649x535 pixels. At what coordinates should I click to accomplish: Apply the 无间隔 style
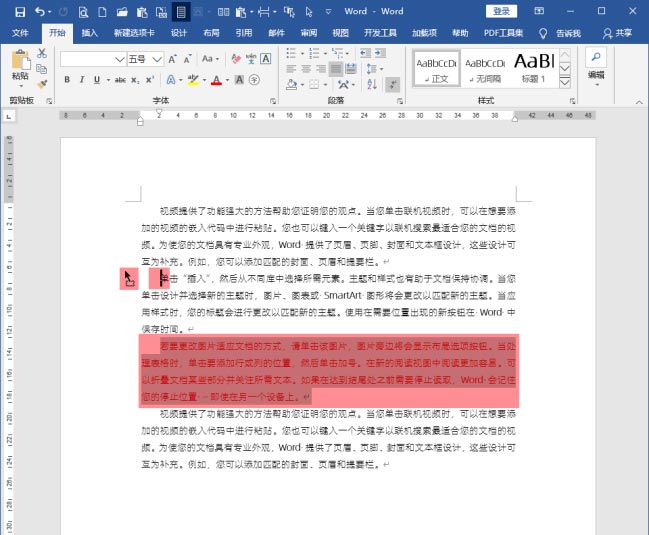(485, 69)
